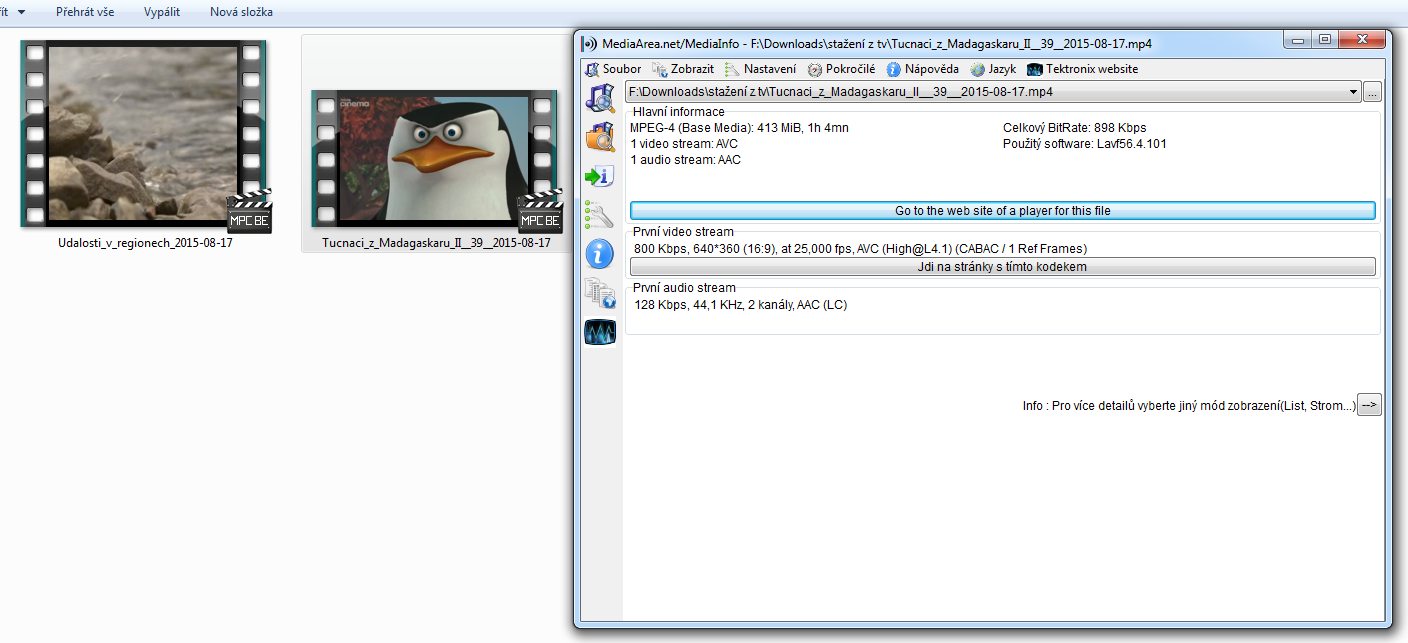Screen dimensions: 1408x643
Task: Click 'Jdi na stránky s tímto kodekem' button
Action: pyautogui.click(x=1002, y=267)
